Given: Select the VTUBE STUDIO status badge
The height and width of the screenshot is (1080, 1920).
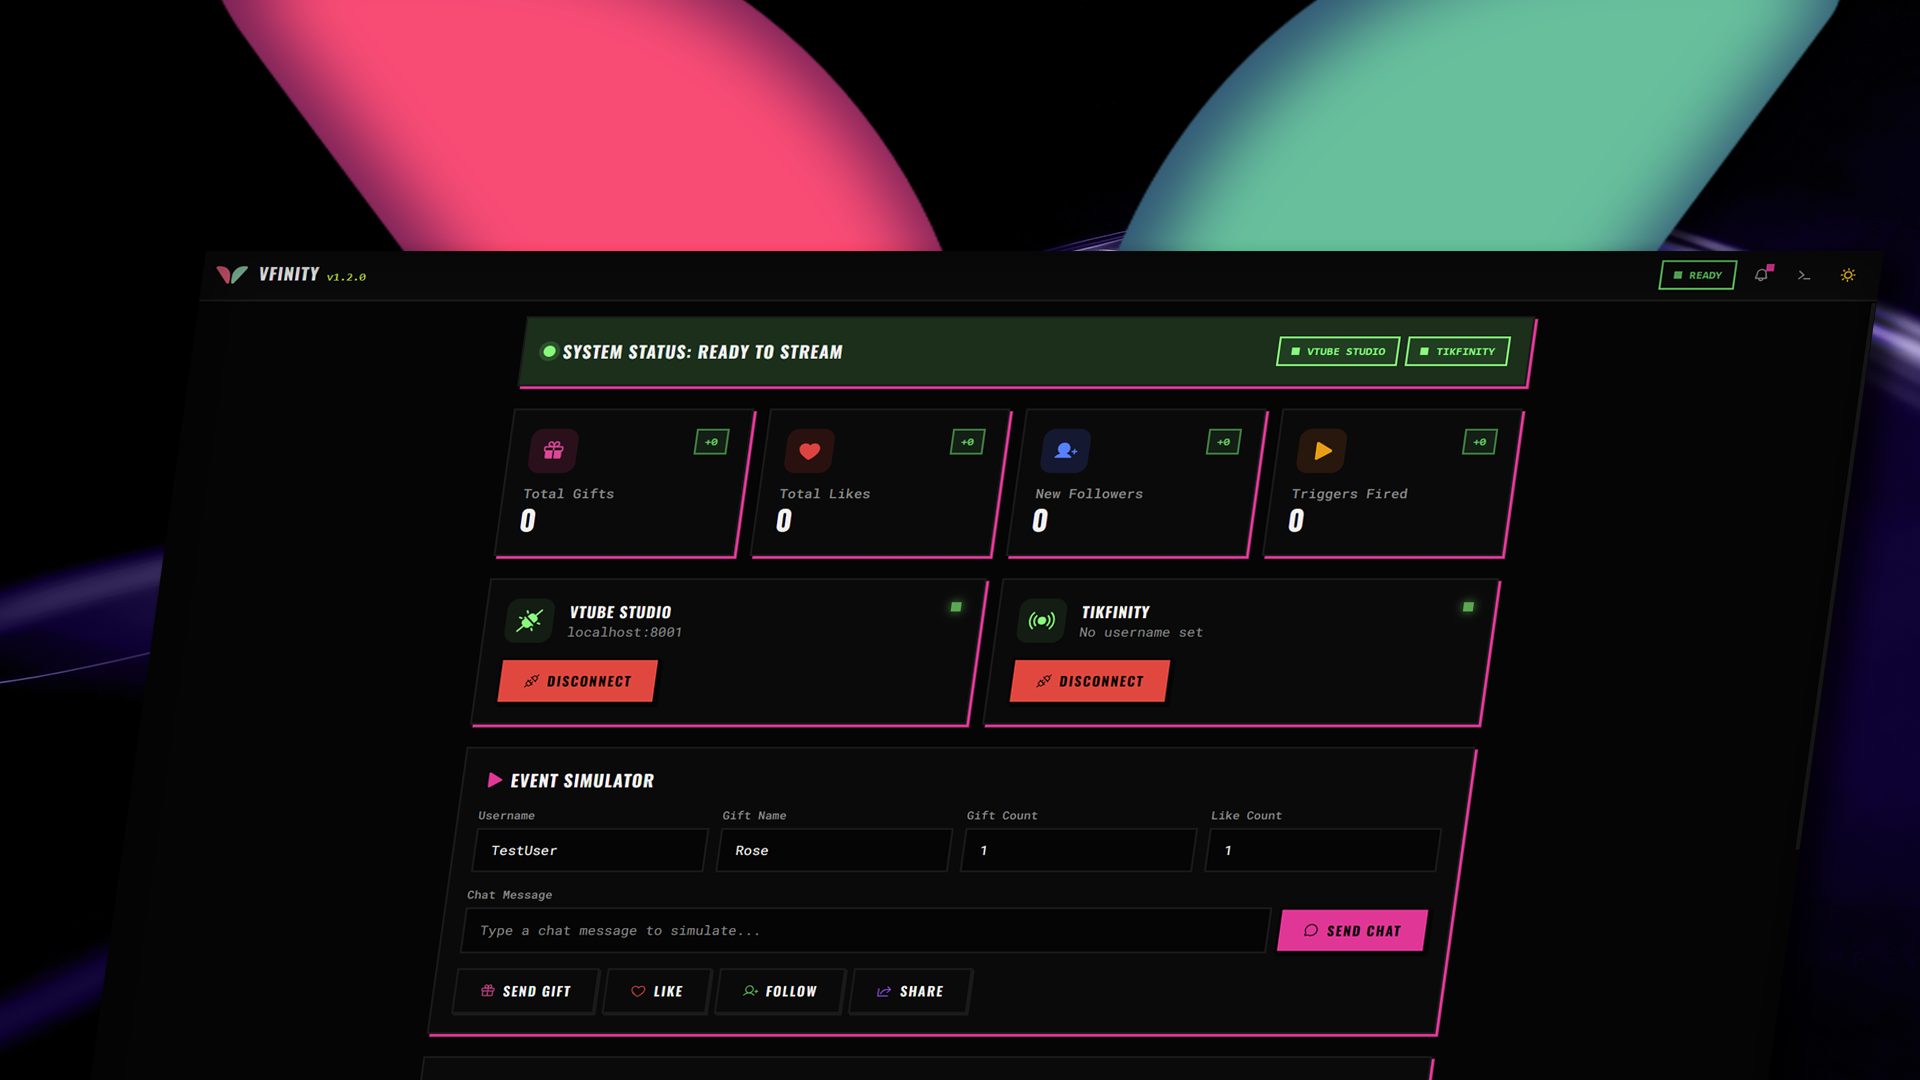Looking at the screenshot, I should click(1337, 351).
